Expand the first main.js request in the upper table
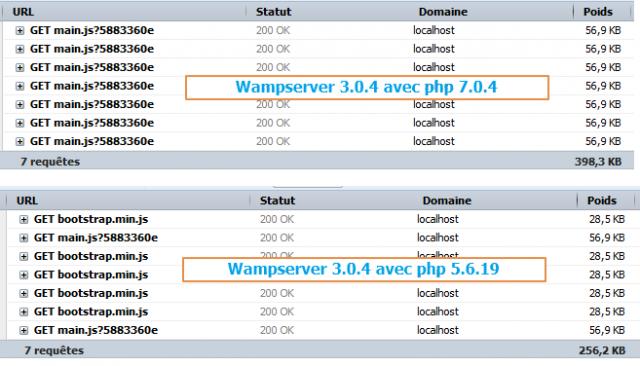The width and height of the screenshot is (640, 366). [x=20, y=31]
